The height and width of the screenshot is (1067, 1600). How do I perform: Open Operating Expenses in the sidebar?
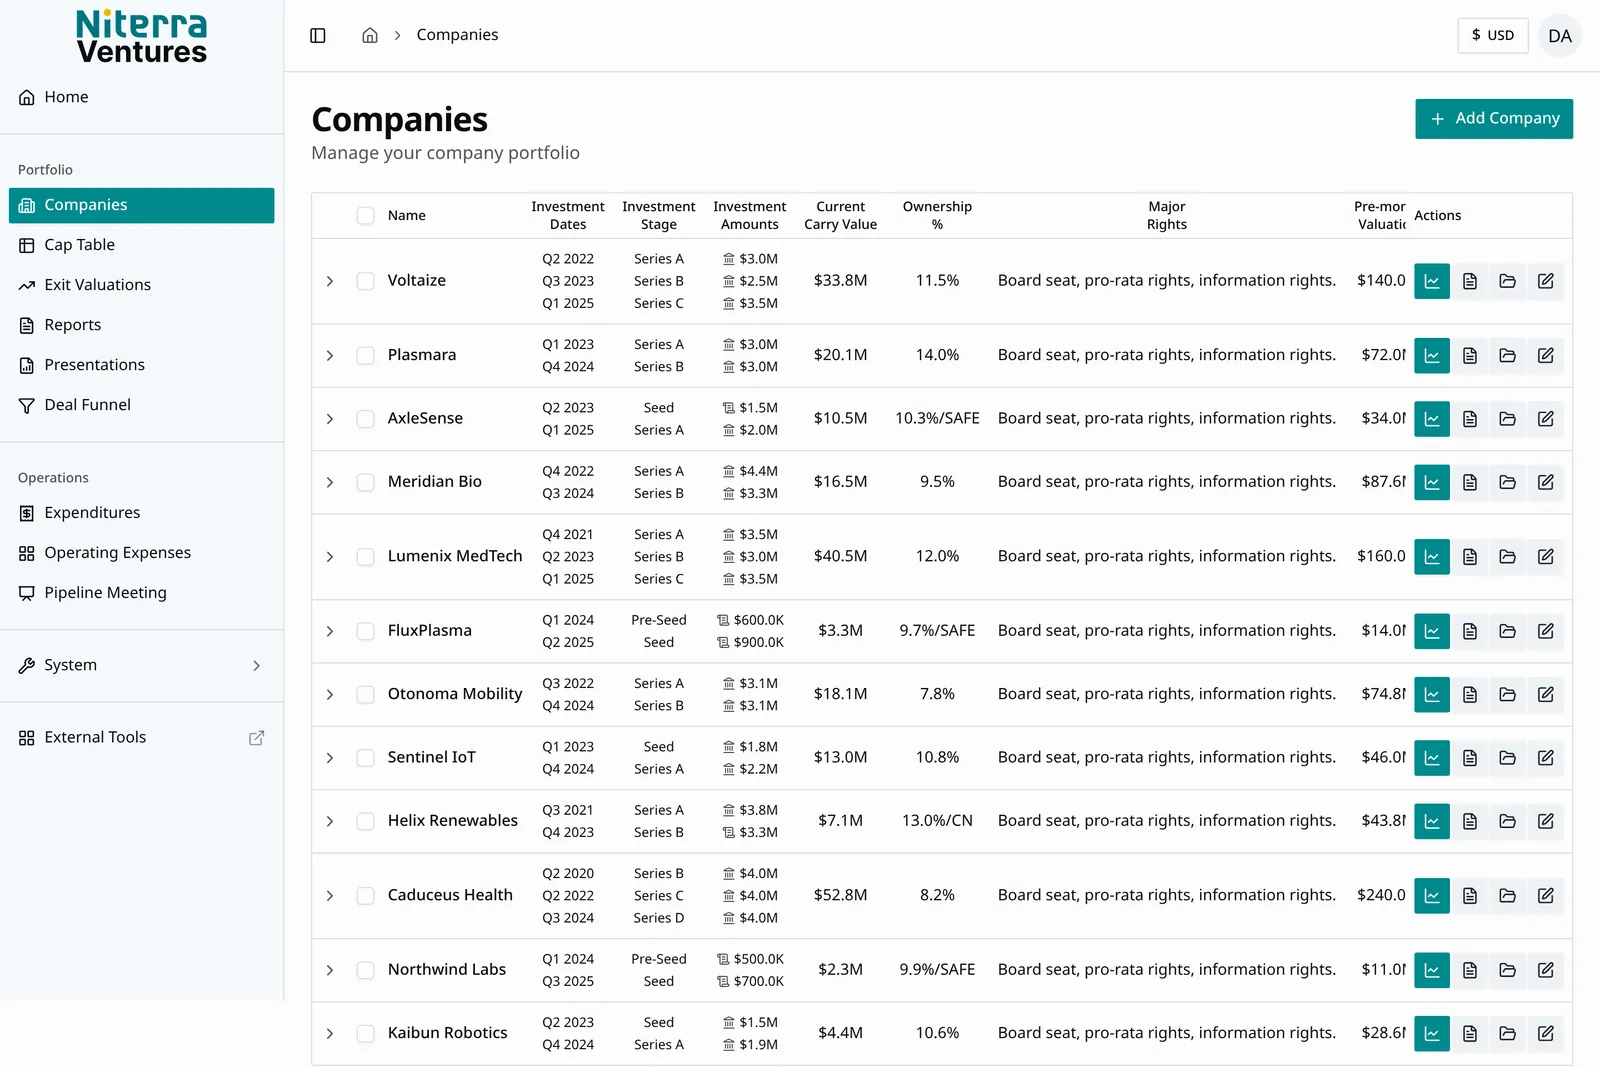pyautogui.click(x=141, y=553)
